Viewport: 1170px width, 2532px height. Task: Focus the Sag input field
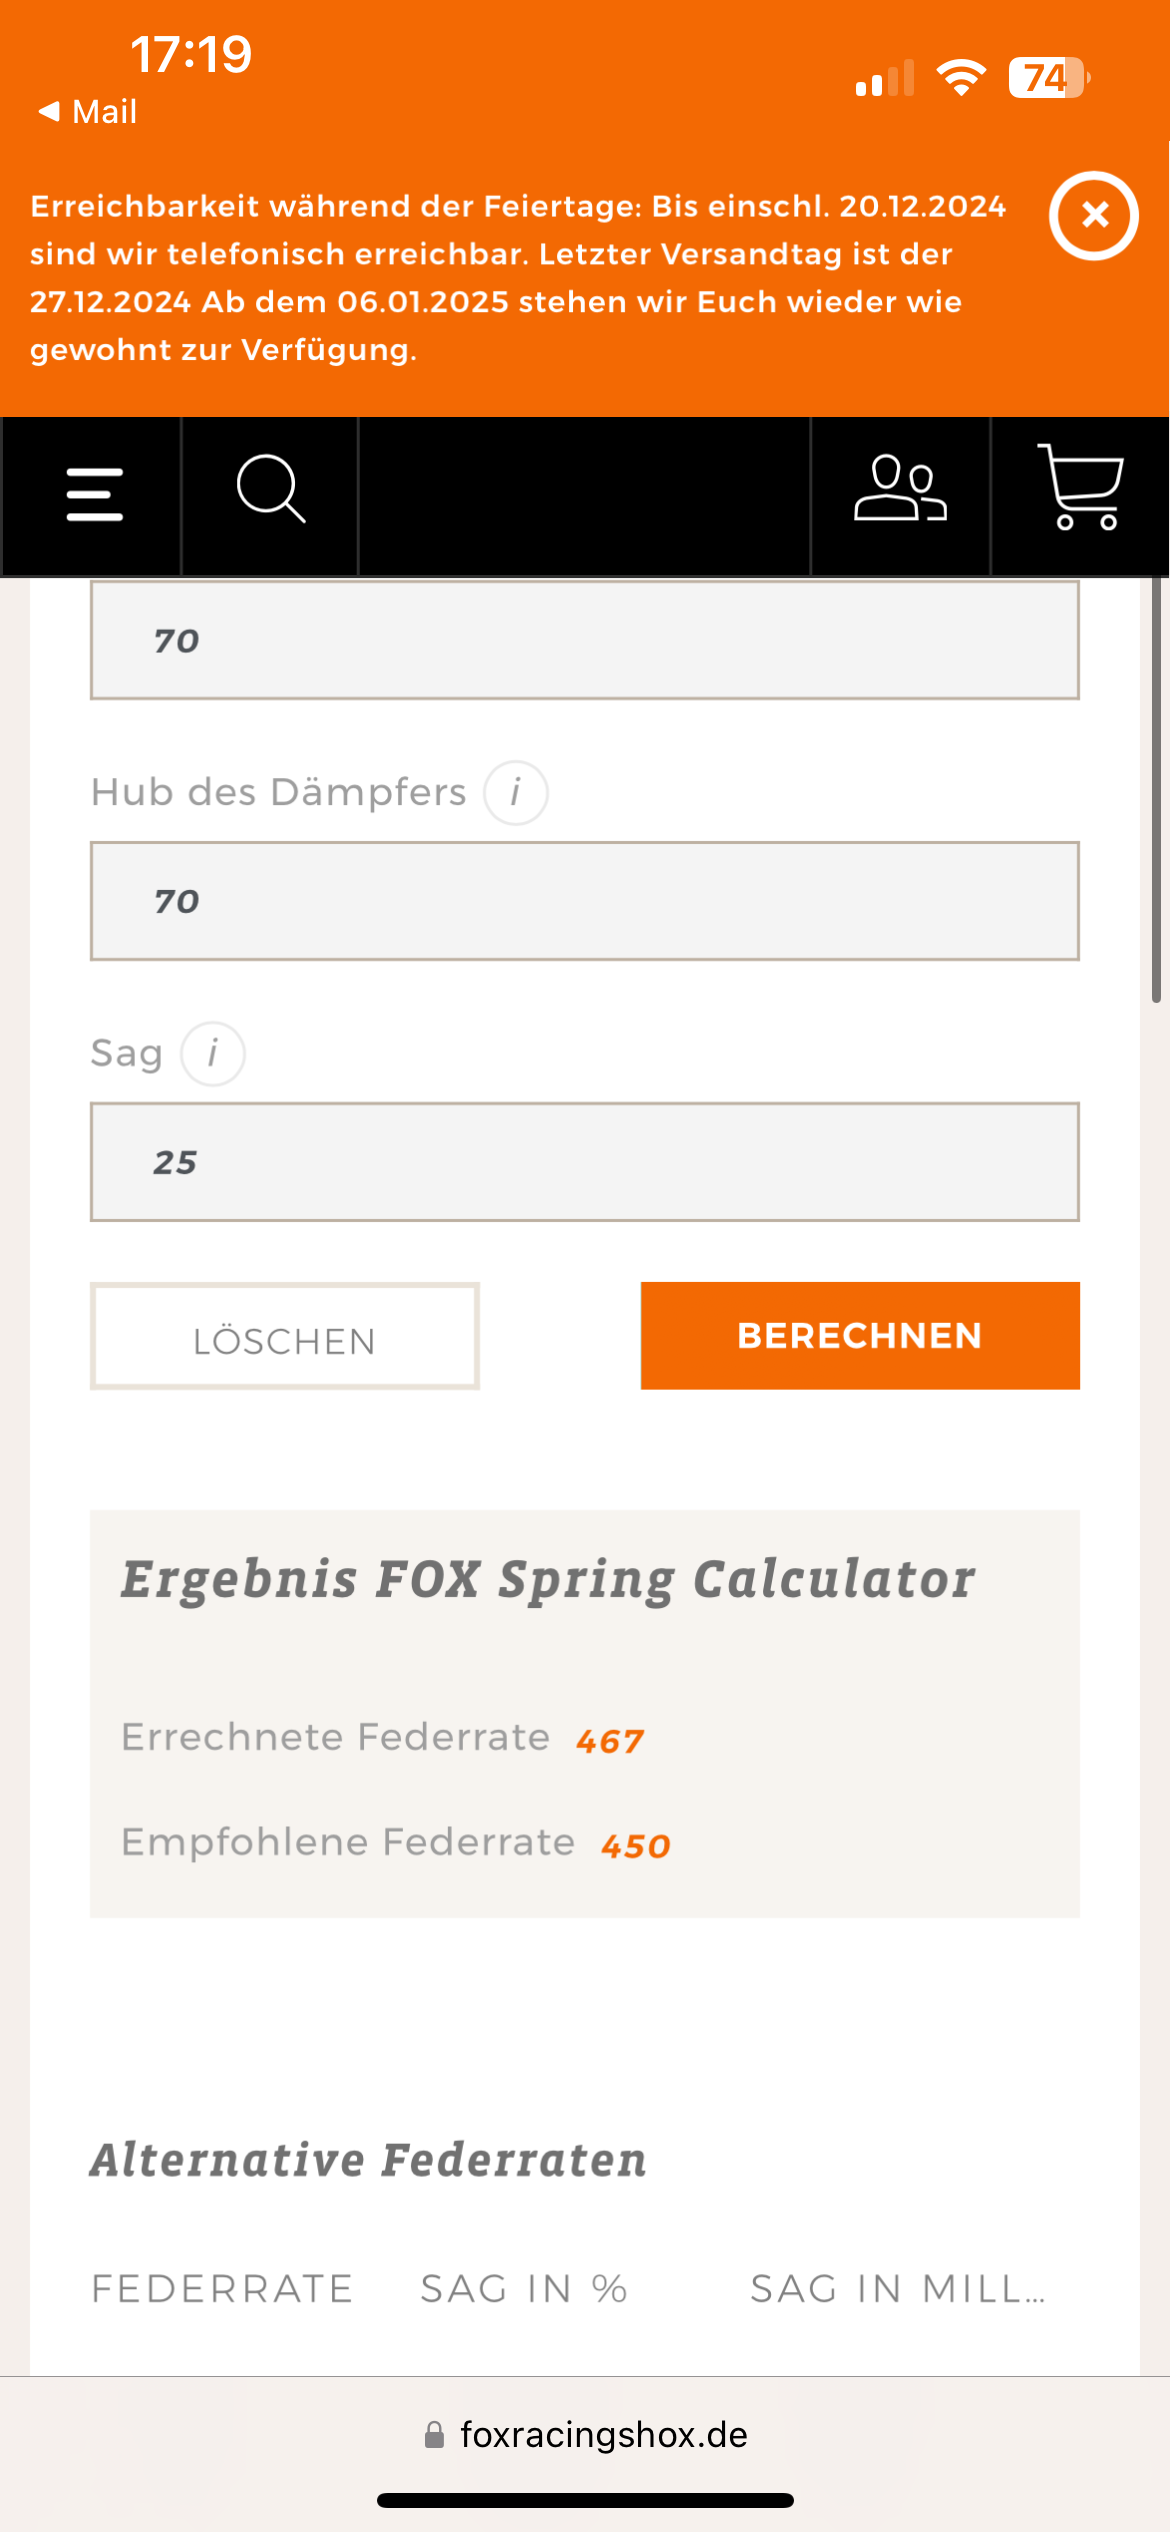click(x=585, y=1162)
